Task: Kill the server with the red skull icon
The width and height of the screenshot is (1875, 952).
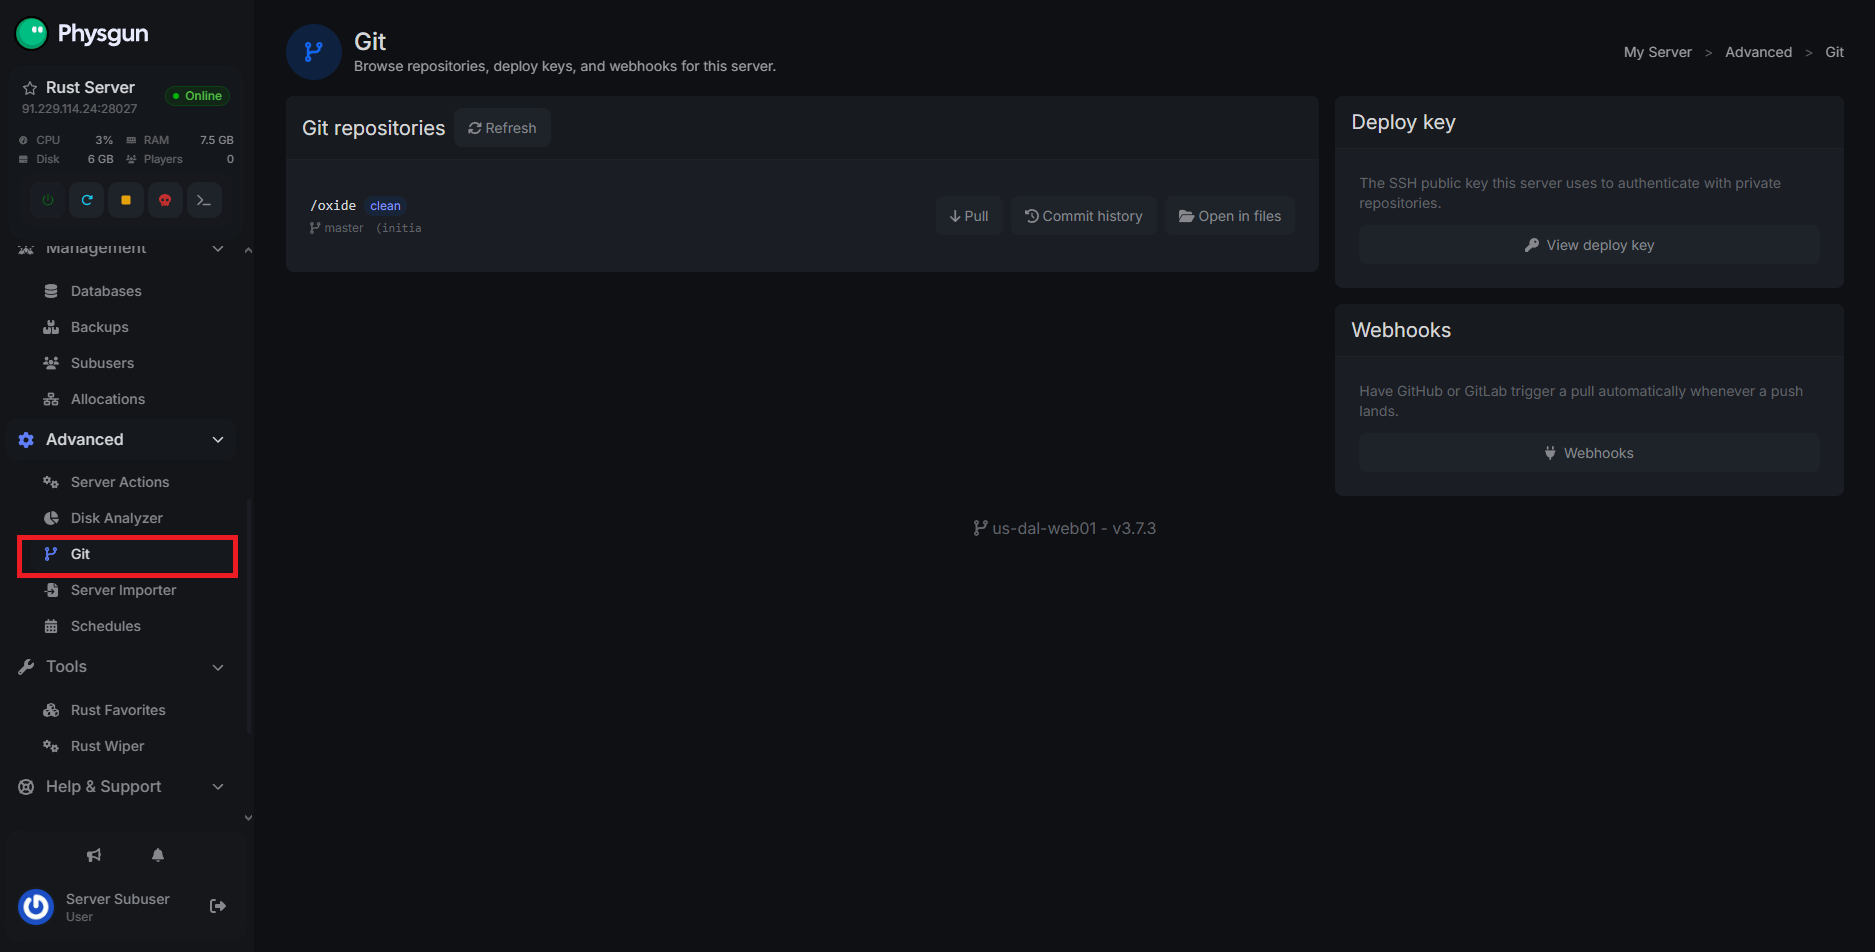Action: tap(165, 200)
